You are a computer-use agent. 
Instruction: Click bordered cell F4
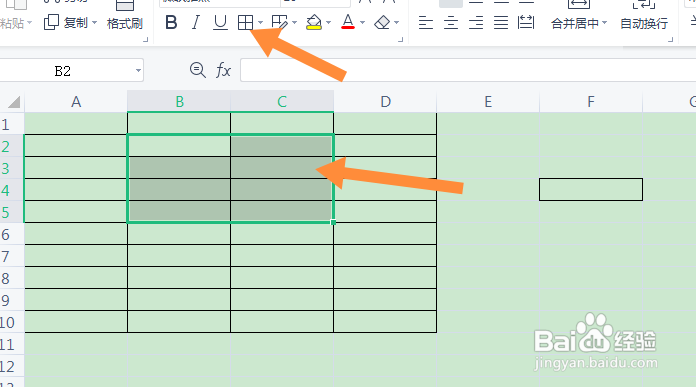coord(591,190)
